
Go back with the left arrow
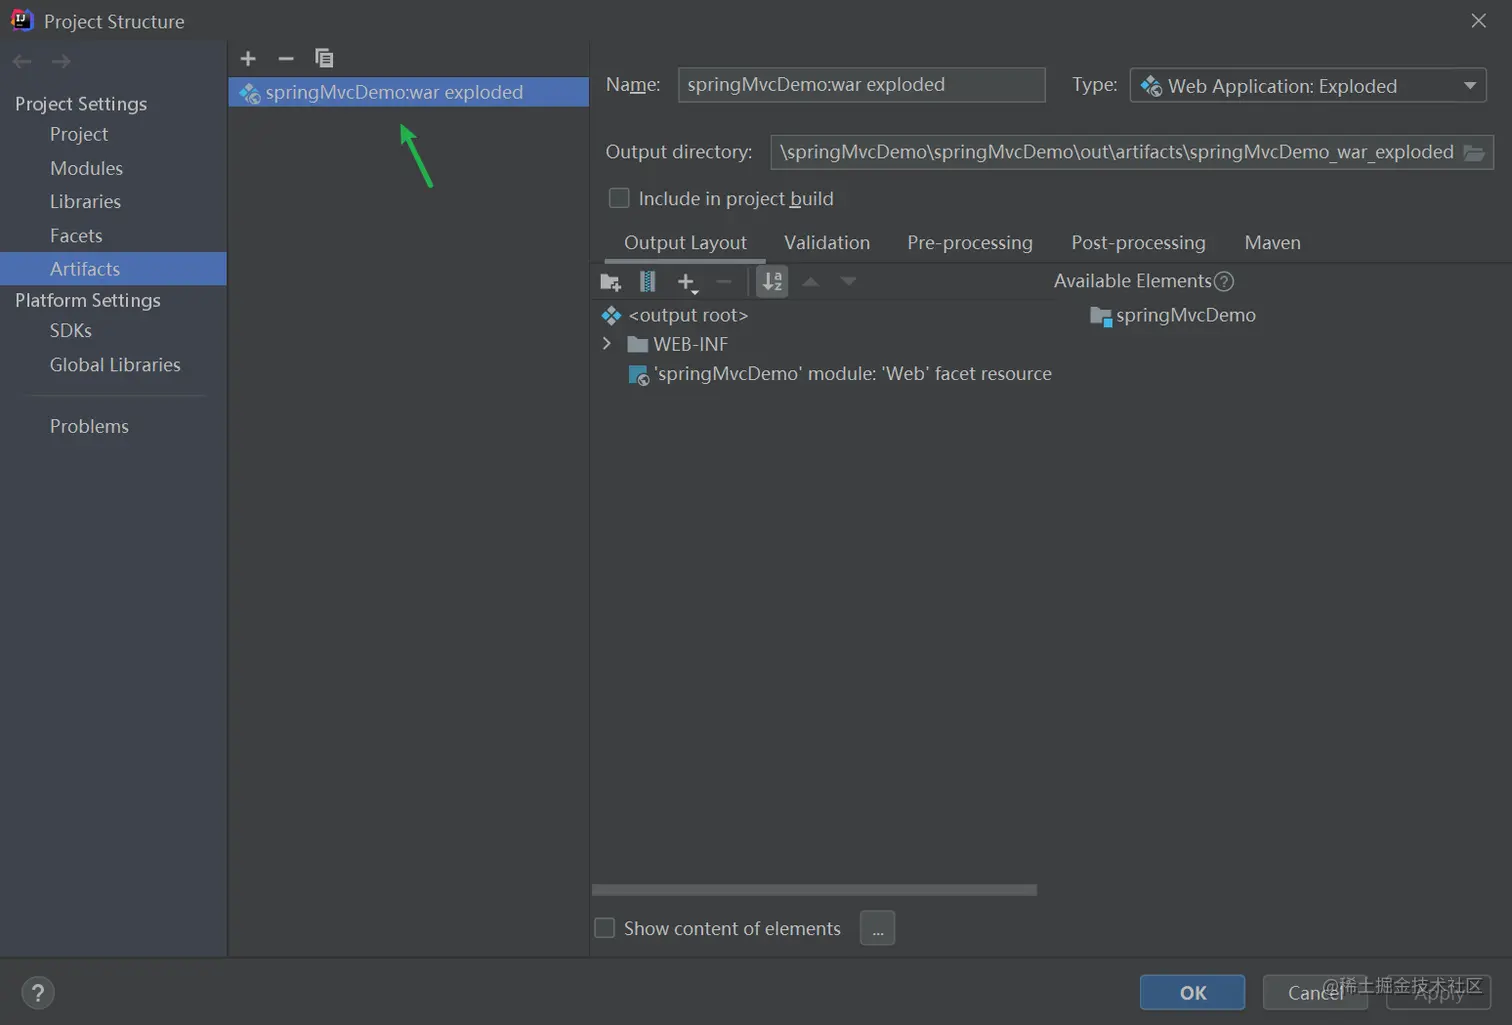click(22, 62)
